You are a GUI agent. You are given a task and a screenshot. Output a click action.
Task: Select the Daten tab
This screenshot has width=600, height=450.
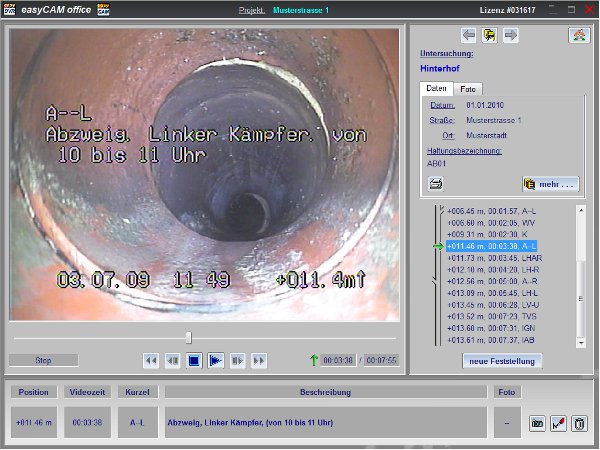(437, 89)
